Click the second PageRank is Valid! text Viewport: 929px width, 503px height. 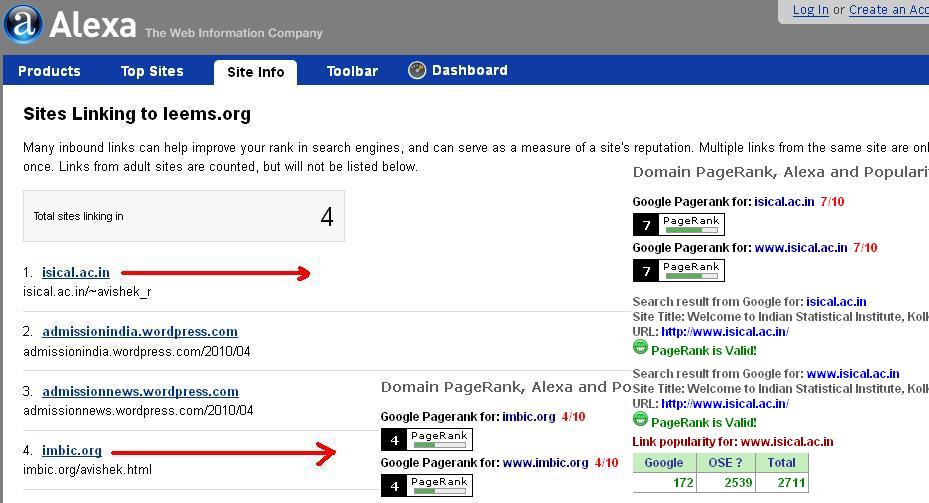[x=704, y=423]
